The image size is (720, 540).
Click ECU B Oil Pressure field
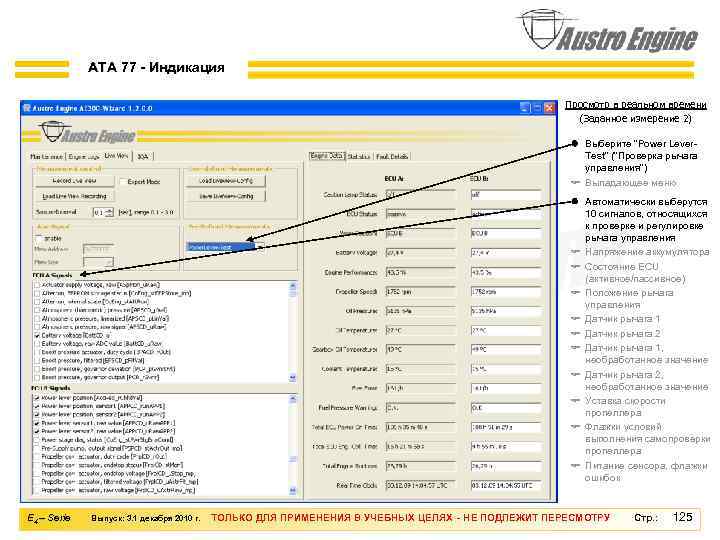point(506,311)
